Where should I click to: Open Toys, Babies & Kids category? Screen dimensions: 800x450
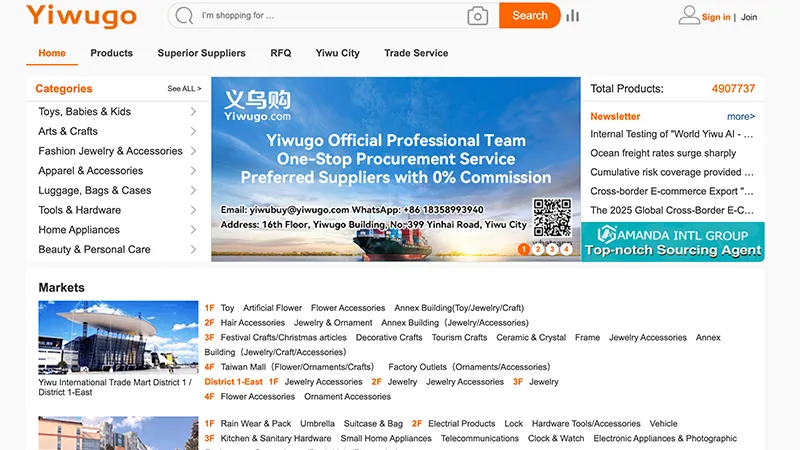point(85,111)
